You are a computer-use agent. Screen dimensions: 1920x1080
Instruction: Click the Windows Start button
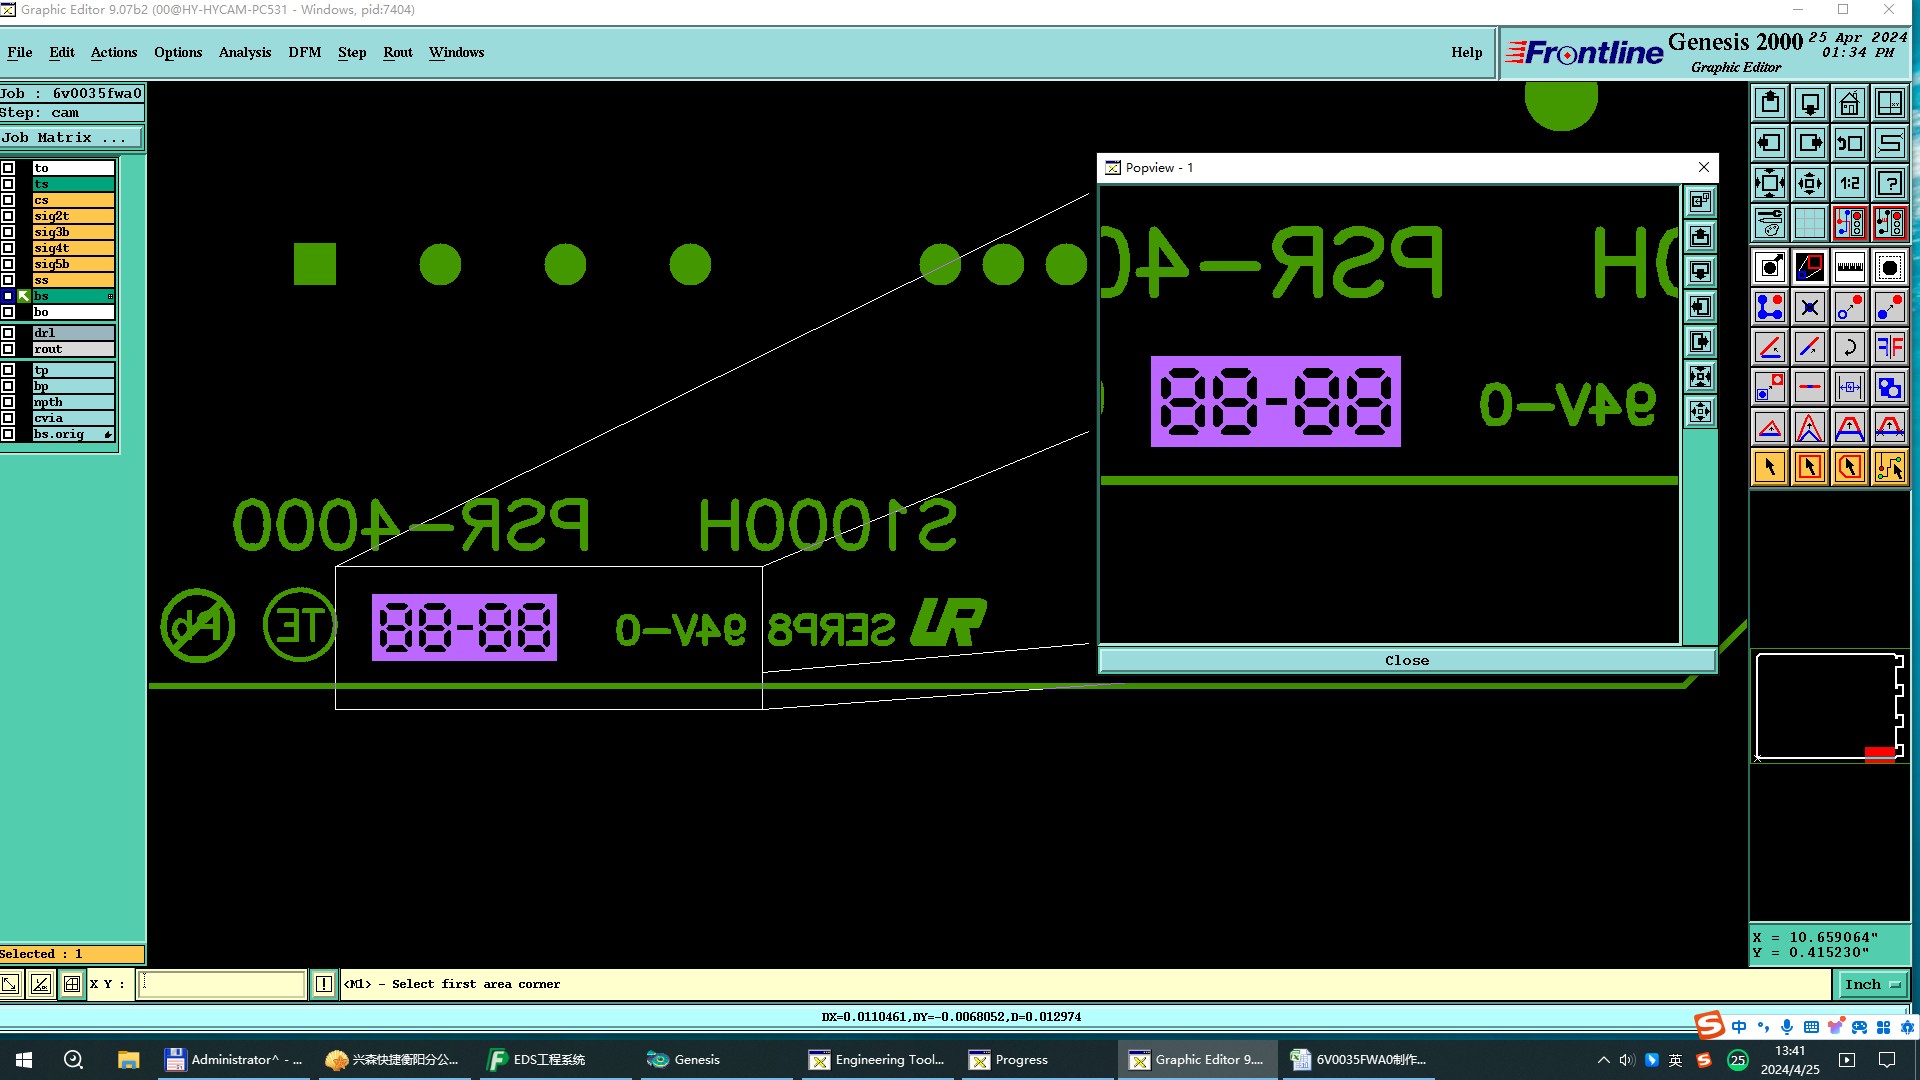(x=24, y=1059)
